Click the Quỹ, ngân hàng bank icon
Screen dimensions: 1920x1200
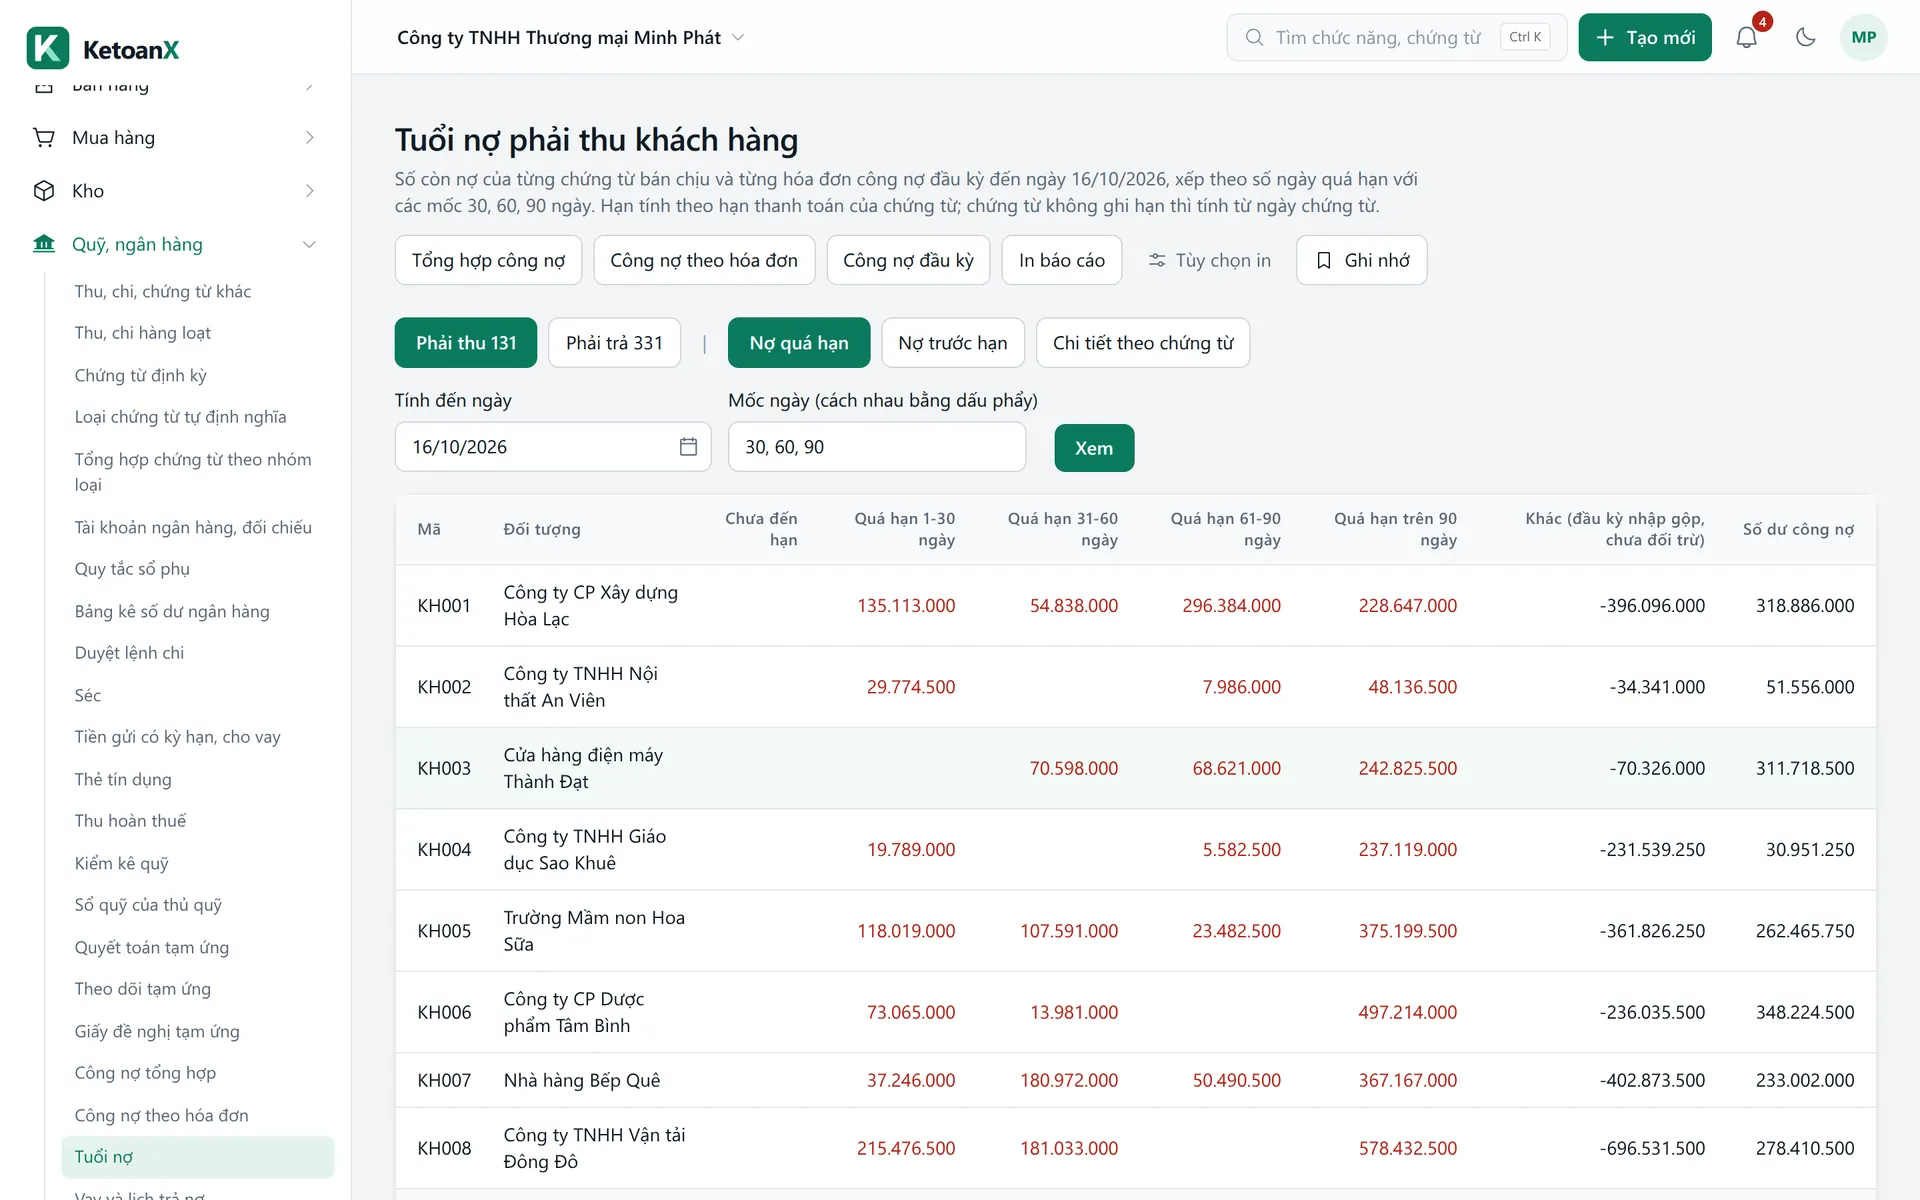[x=44, y=244]
